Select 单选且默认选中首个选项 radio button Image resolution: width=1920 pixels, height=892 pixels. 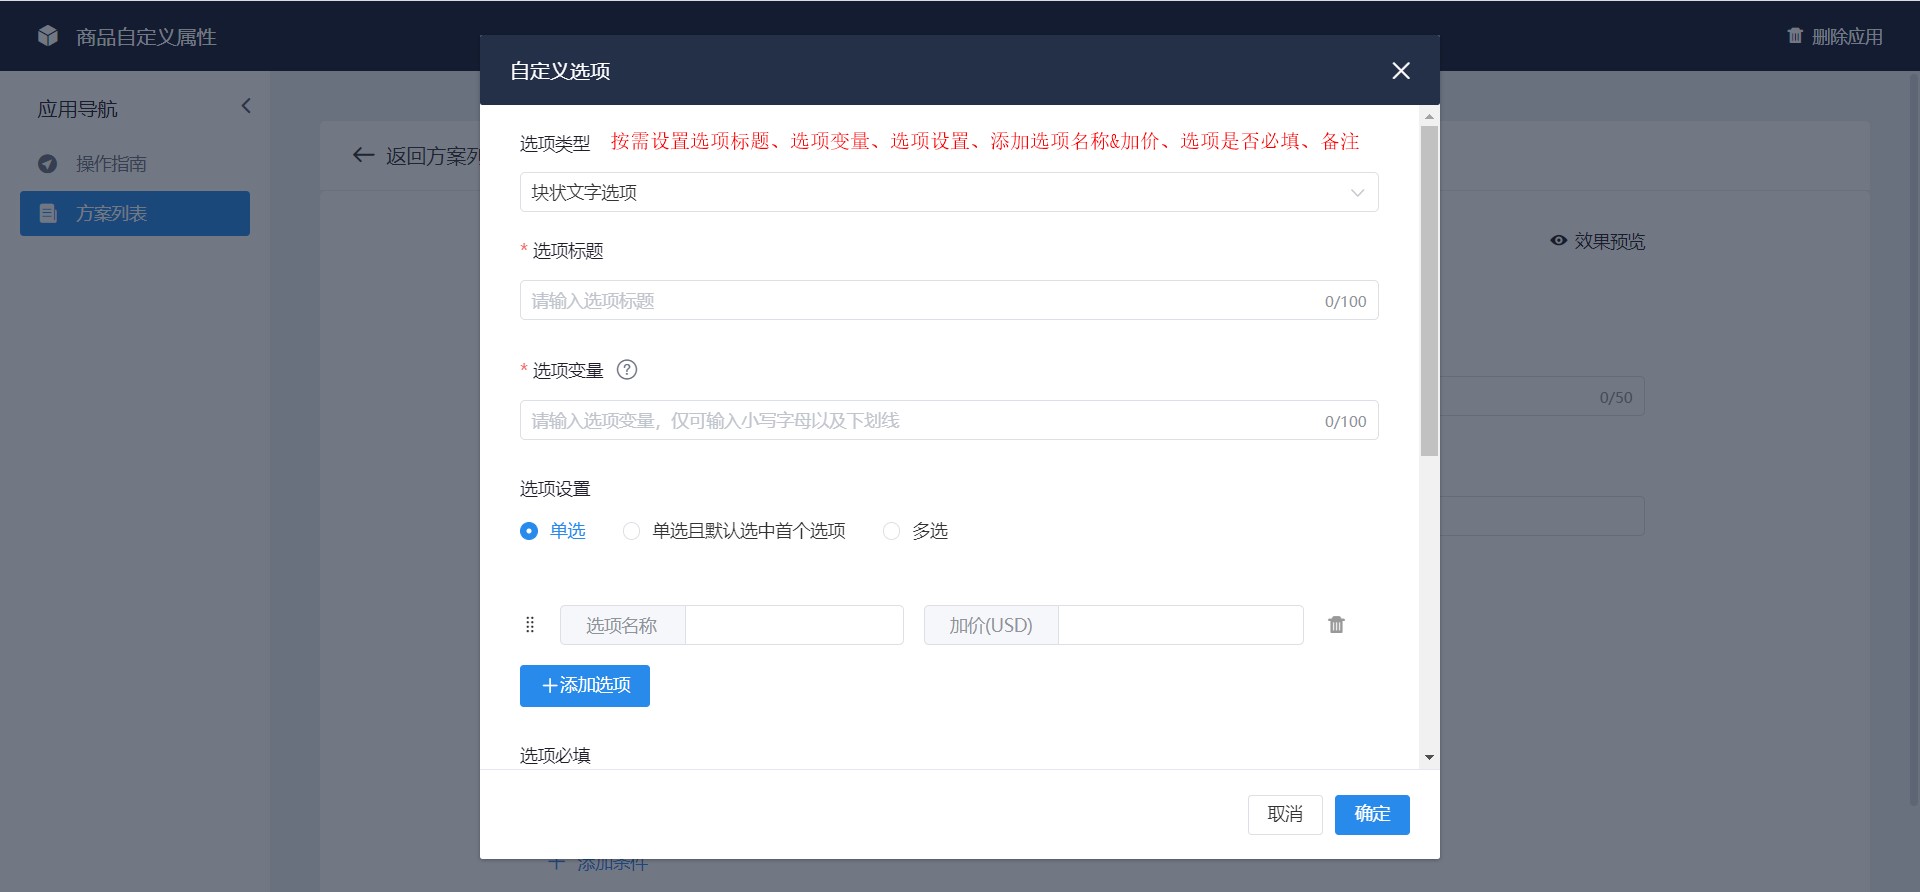[631, 531]
